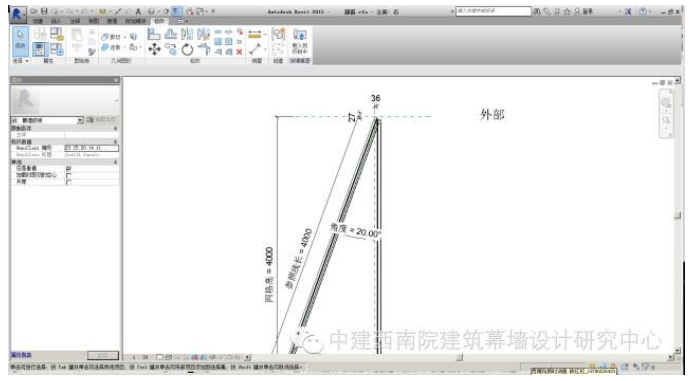The width and height of the screenshot is (696, 381).
Task: Click the zoom region icon on navigation bar
Action: coord(666,120)
